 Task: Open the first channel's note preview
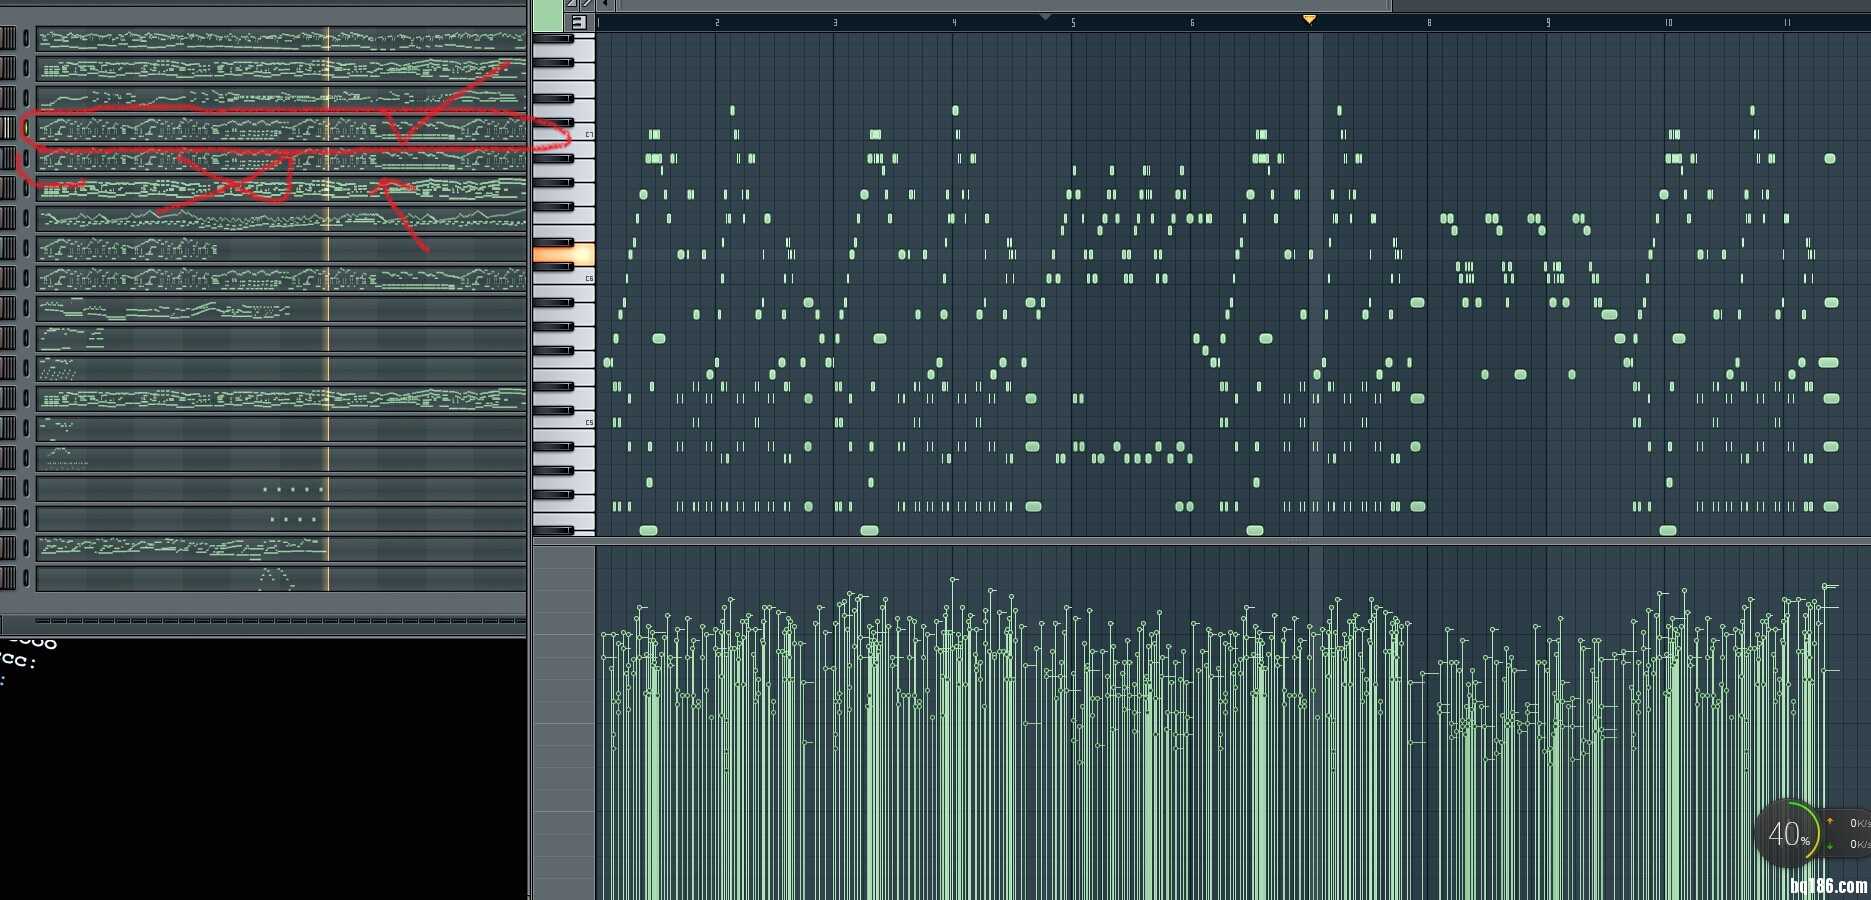(x=280, y=39)
